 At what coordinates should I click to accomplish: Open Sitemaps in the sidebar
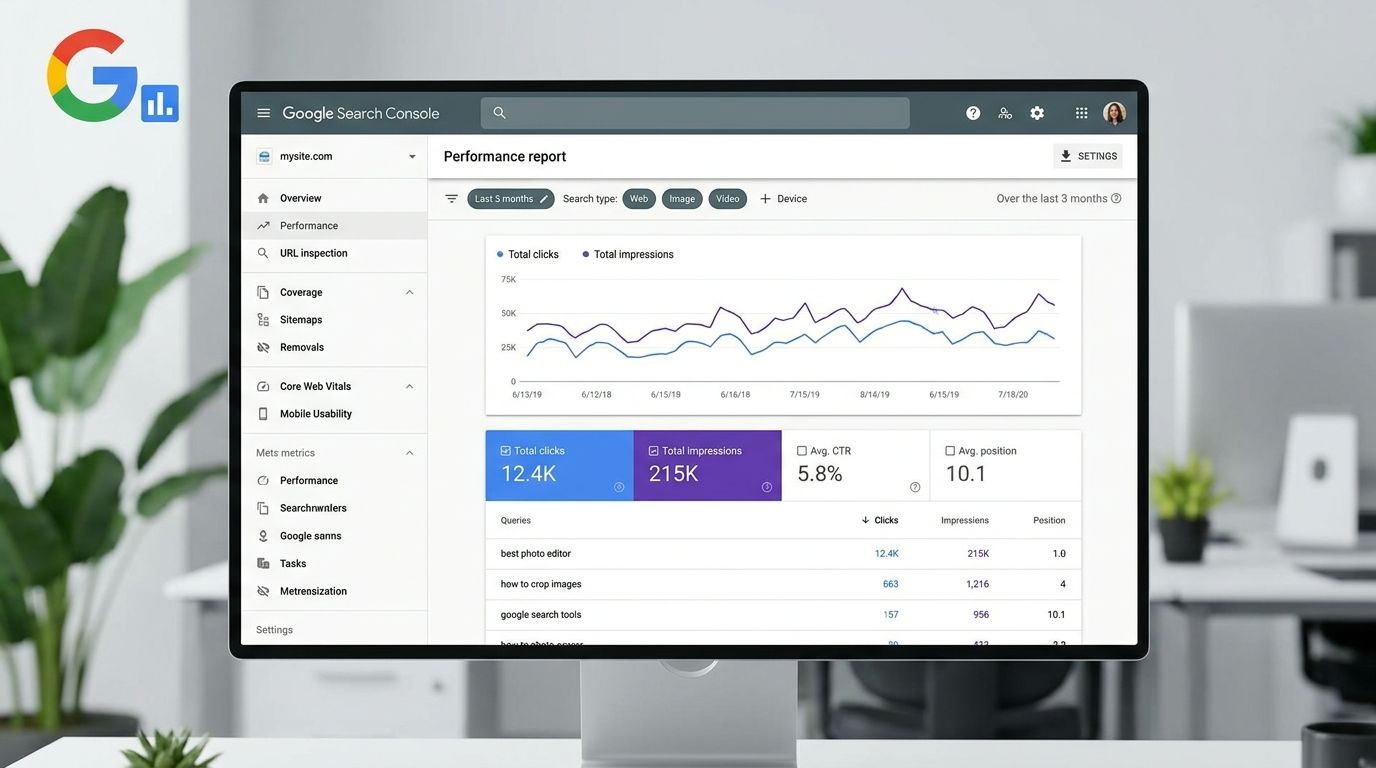[x=334, y=320]
